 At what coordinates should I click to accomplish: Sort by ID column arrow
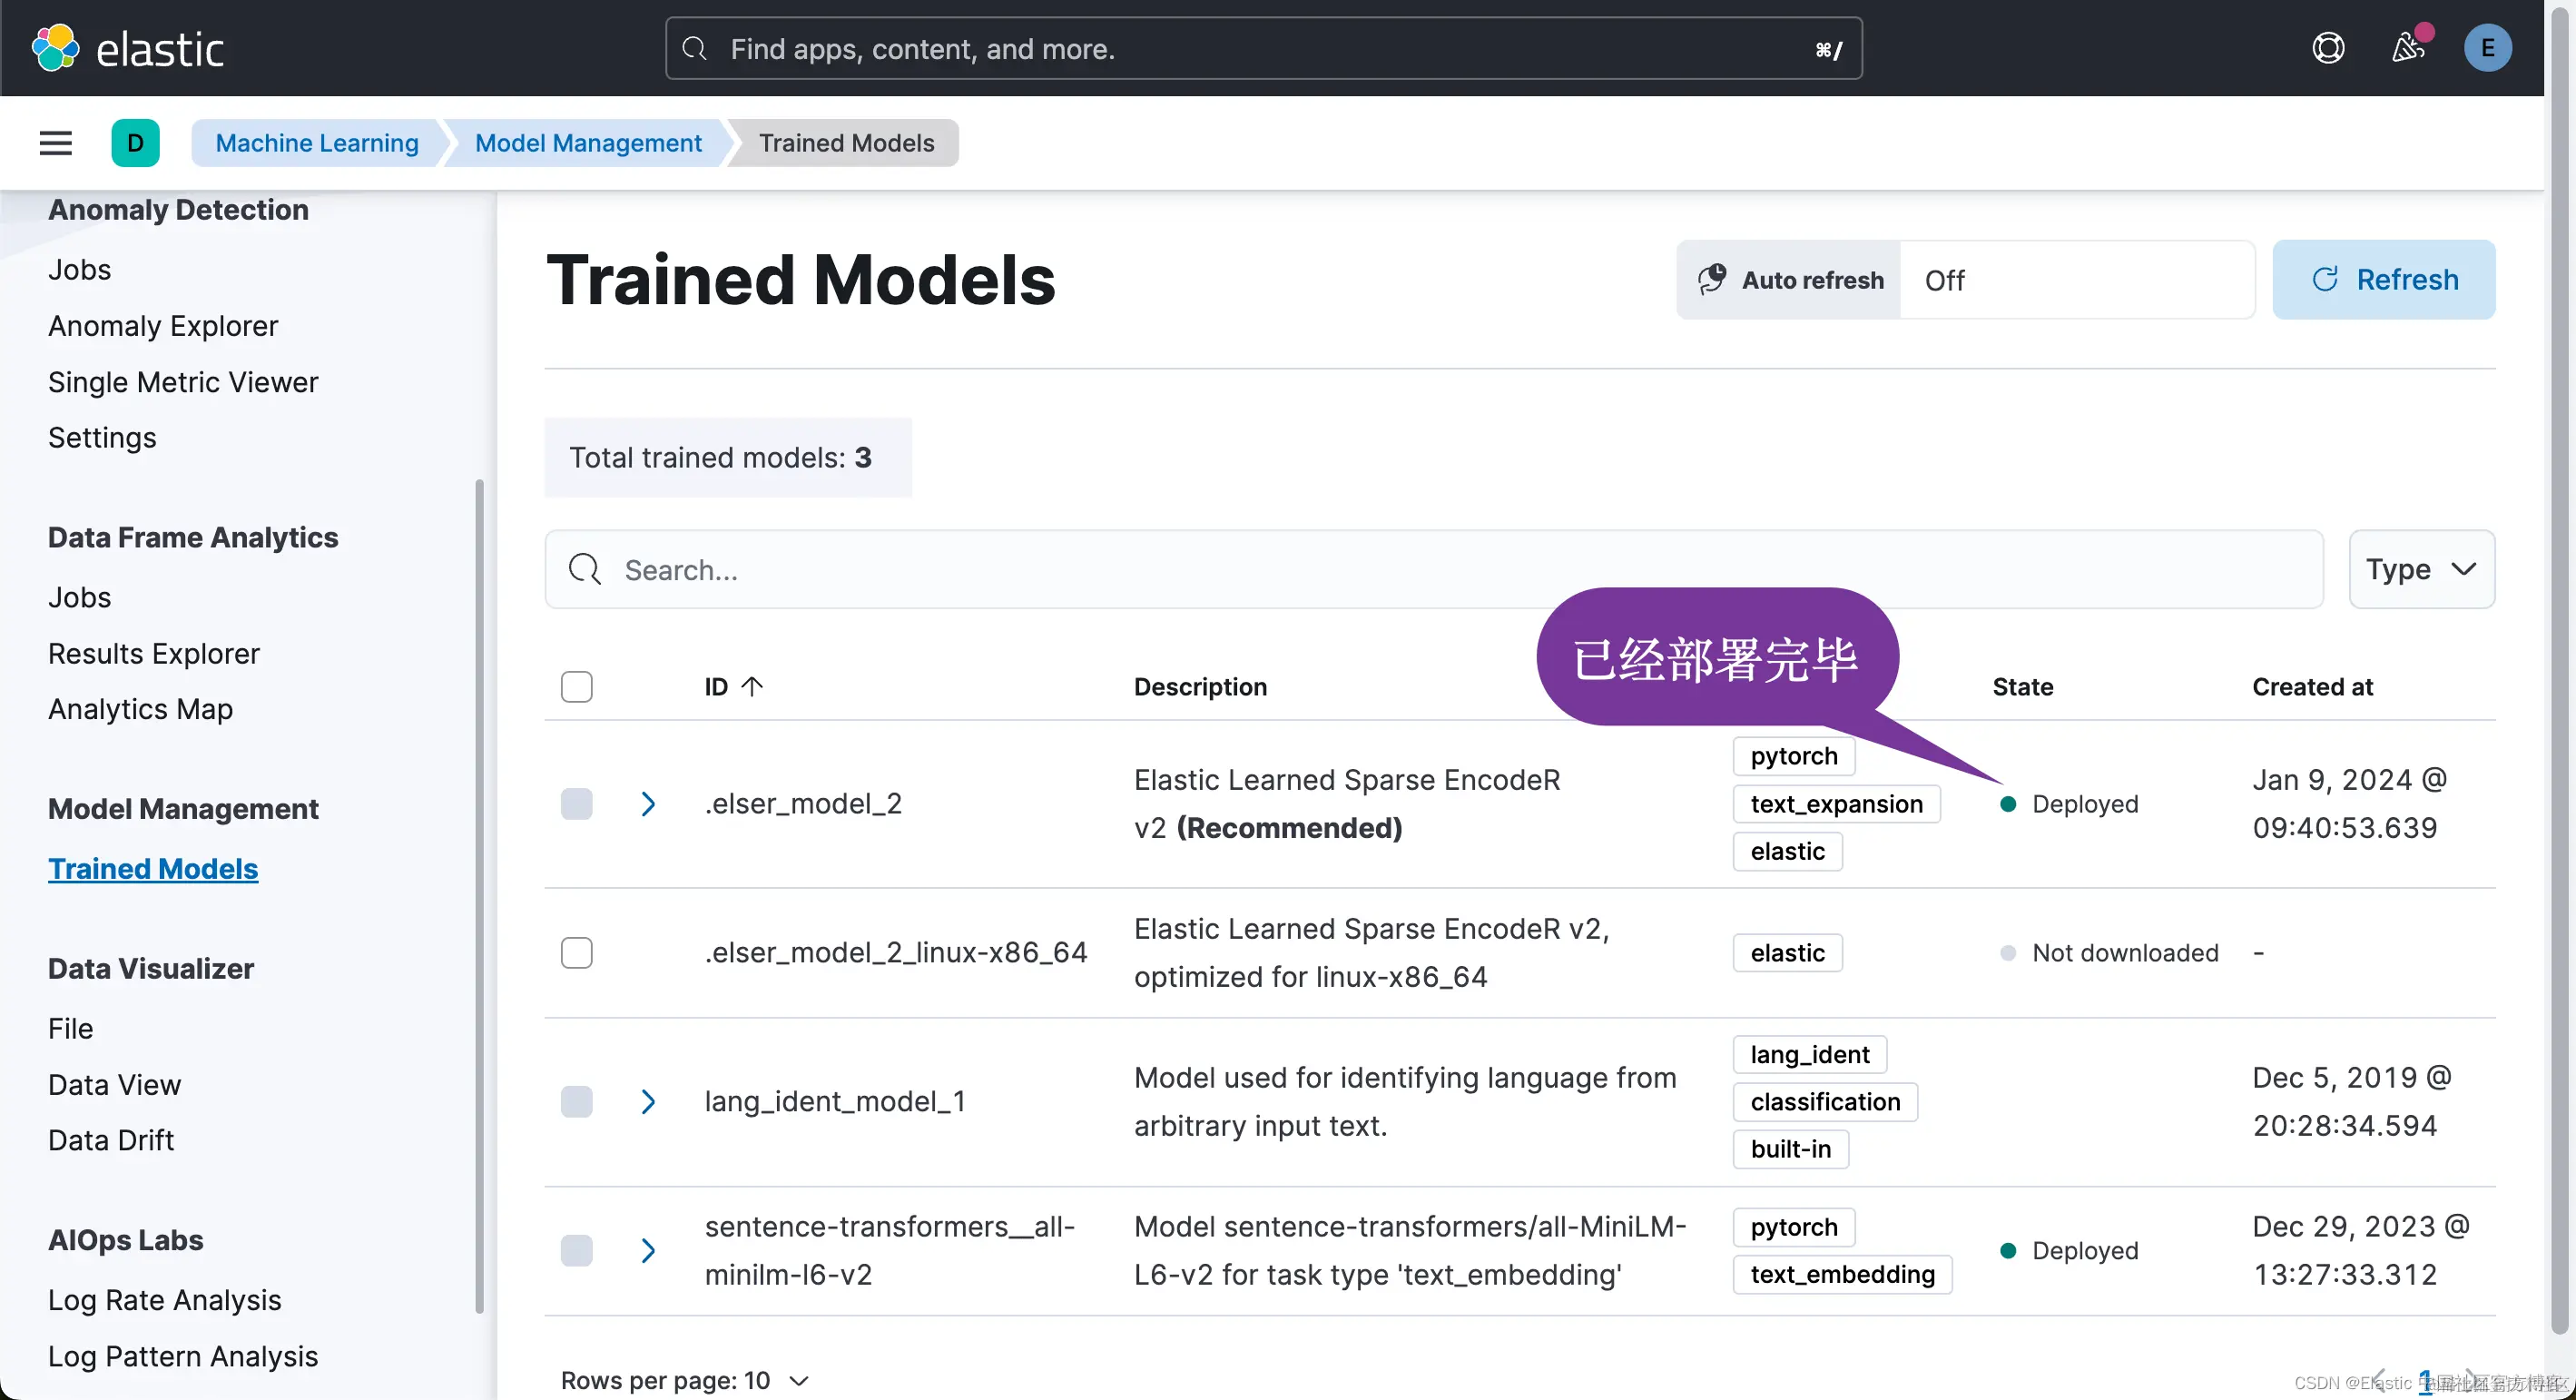pyautogui.click(x=752, y=686)
